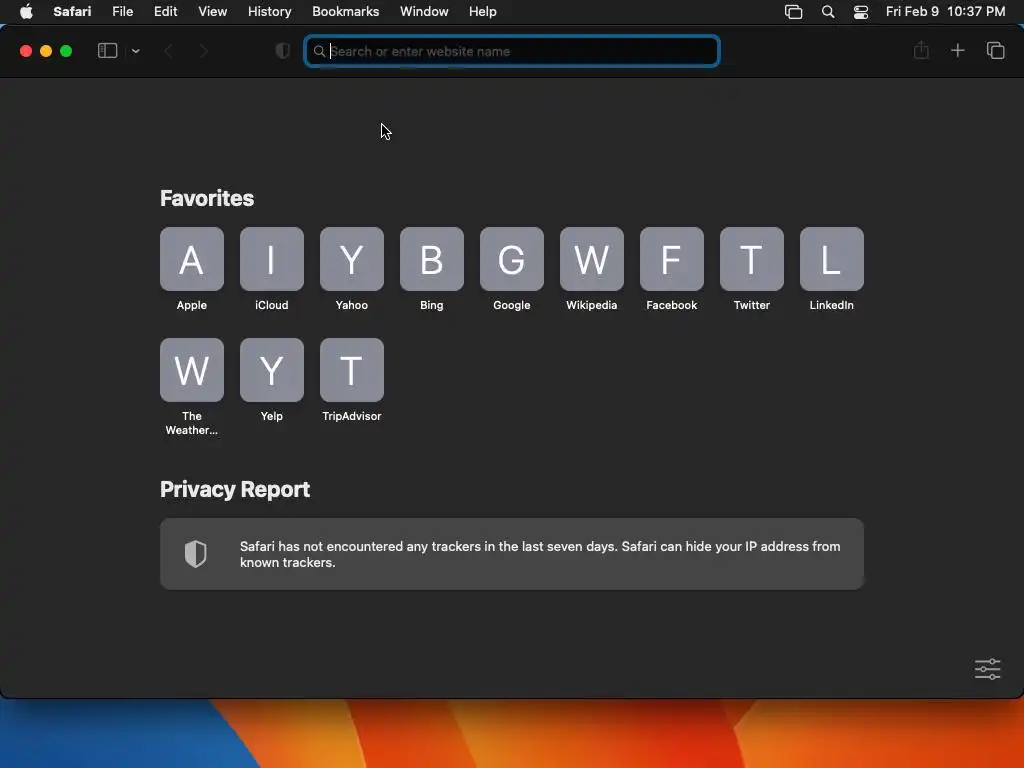Open the Privacy Report card

click(512, 554)
